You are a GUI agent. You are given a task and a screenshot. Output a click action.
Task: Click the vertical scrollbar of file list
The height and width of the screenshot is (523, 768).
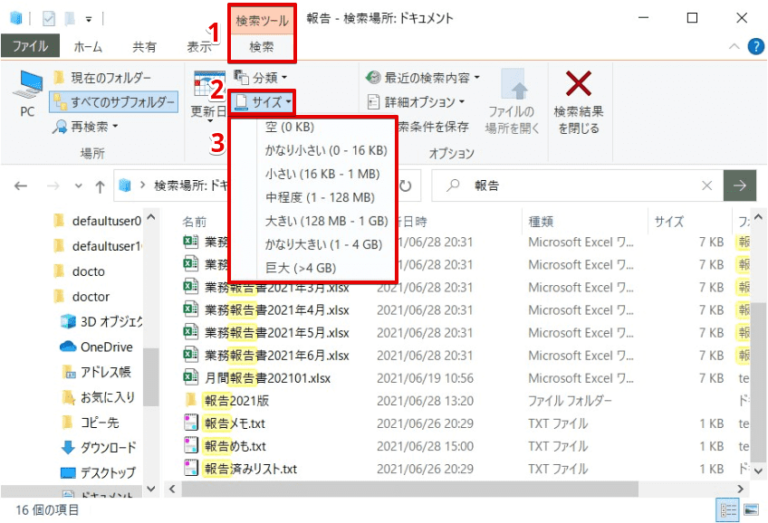pos(758,382)
